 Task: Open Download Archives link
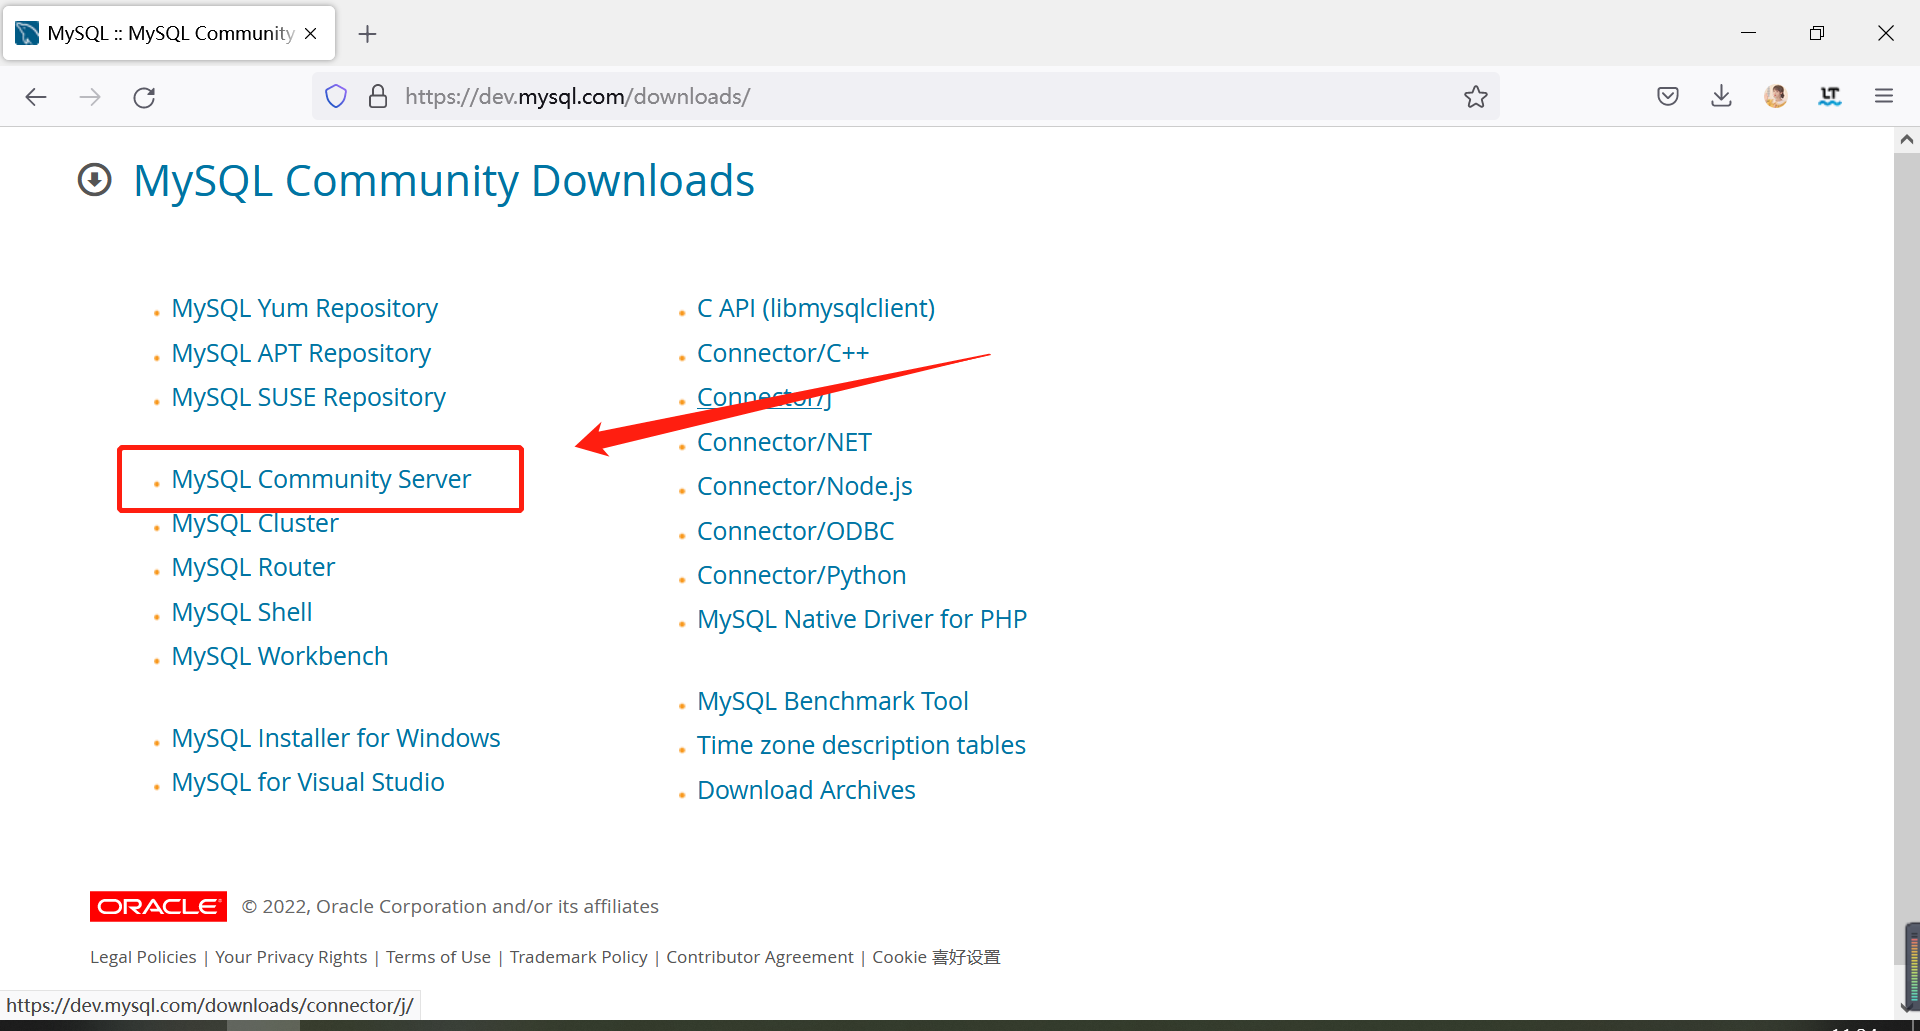[806, 790]
